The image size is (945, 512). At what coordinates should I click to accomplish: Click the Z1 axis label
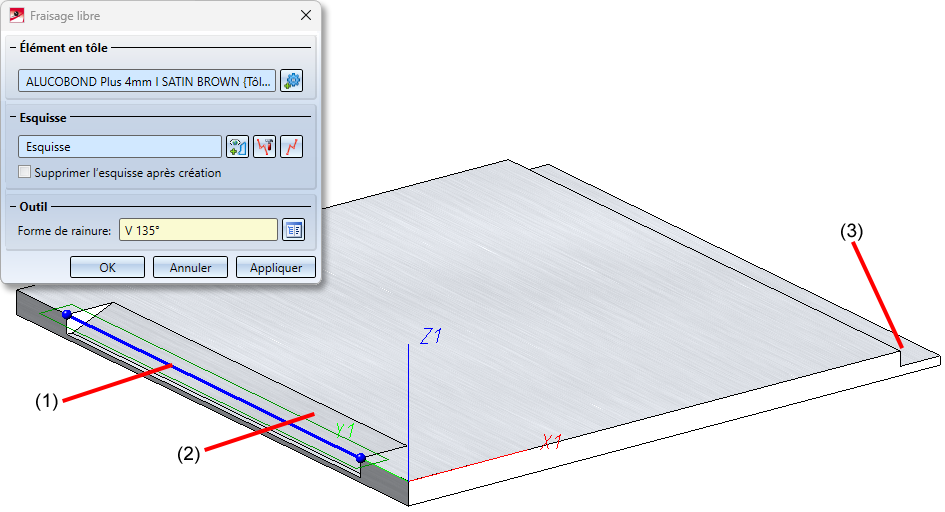click(x=432, y=336)
